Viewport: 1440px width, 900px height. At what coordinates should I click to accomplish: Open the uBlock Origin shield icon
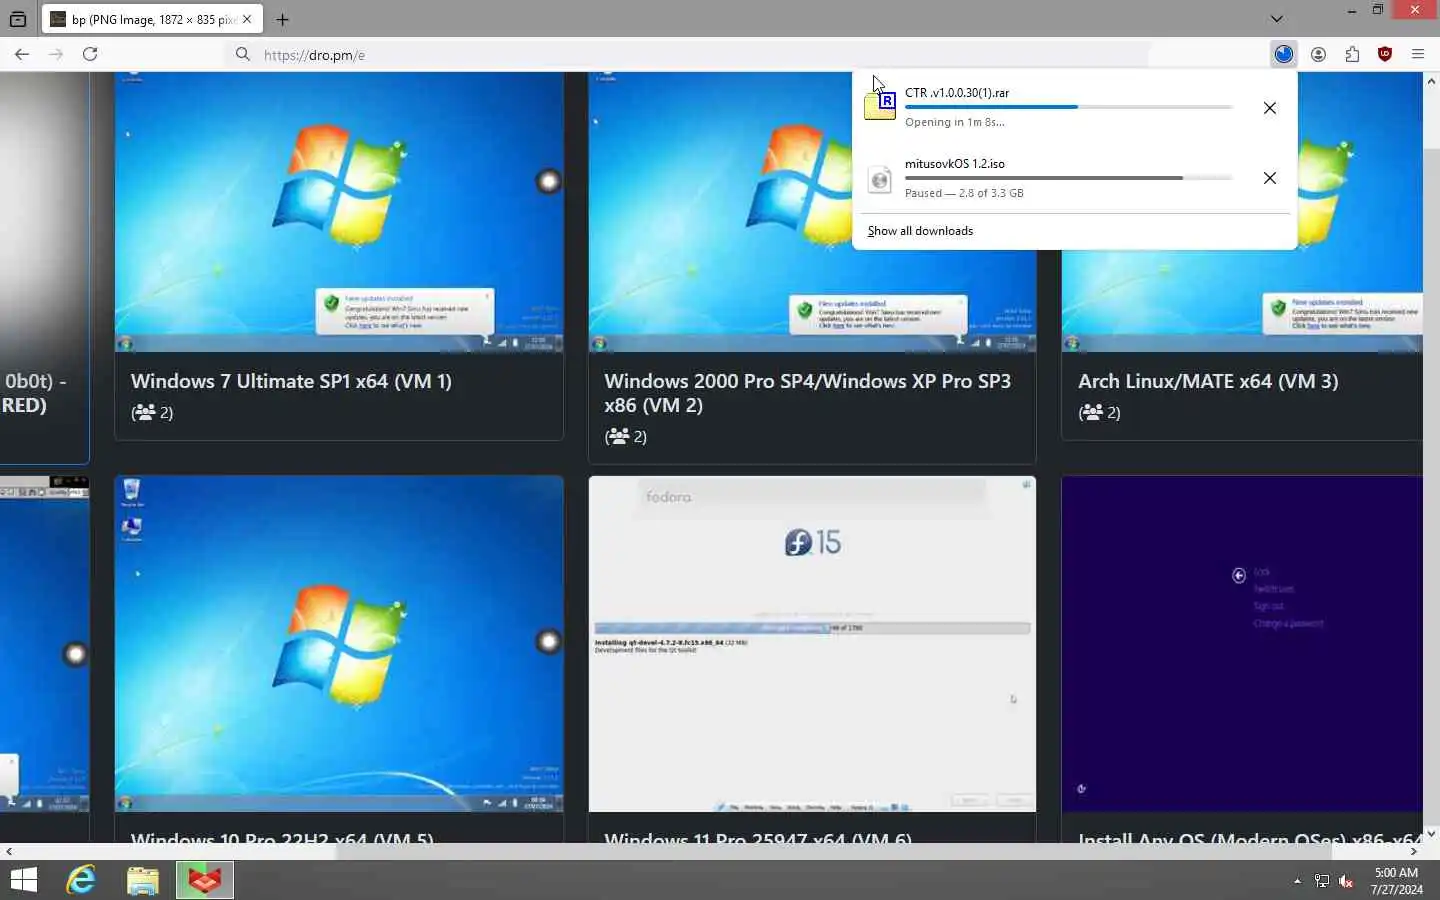tap(1385, 54)
